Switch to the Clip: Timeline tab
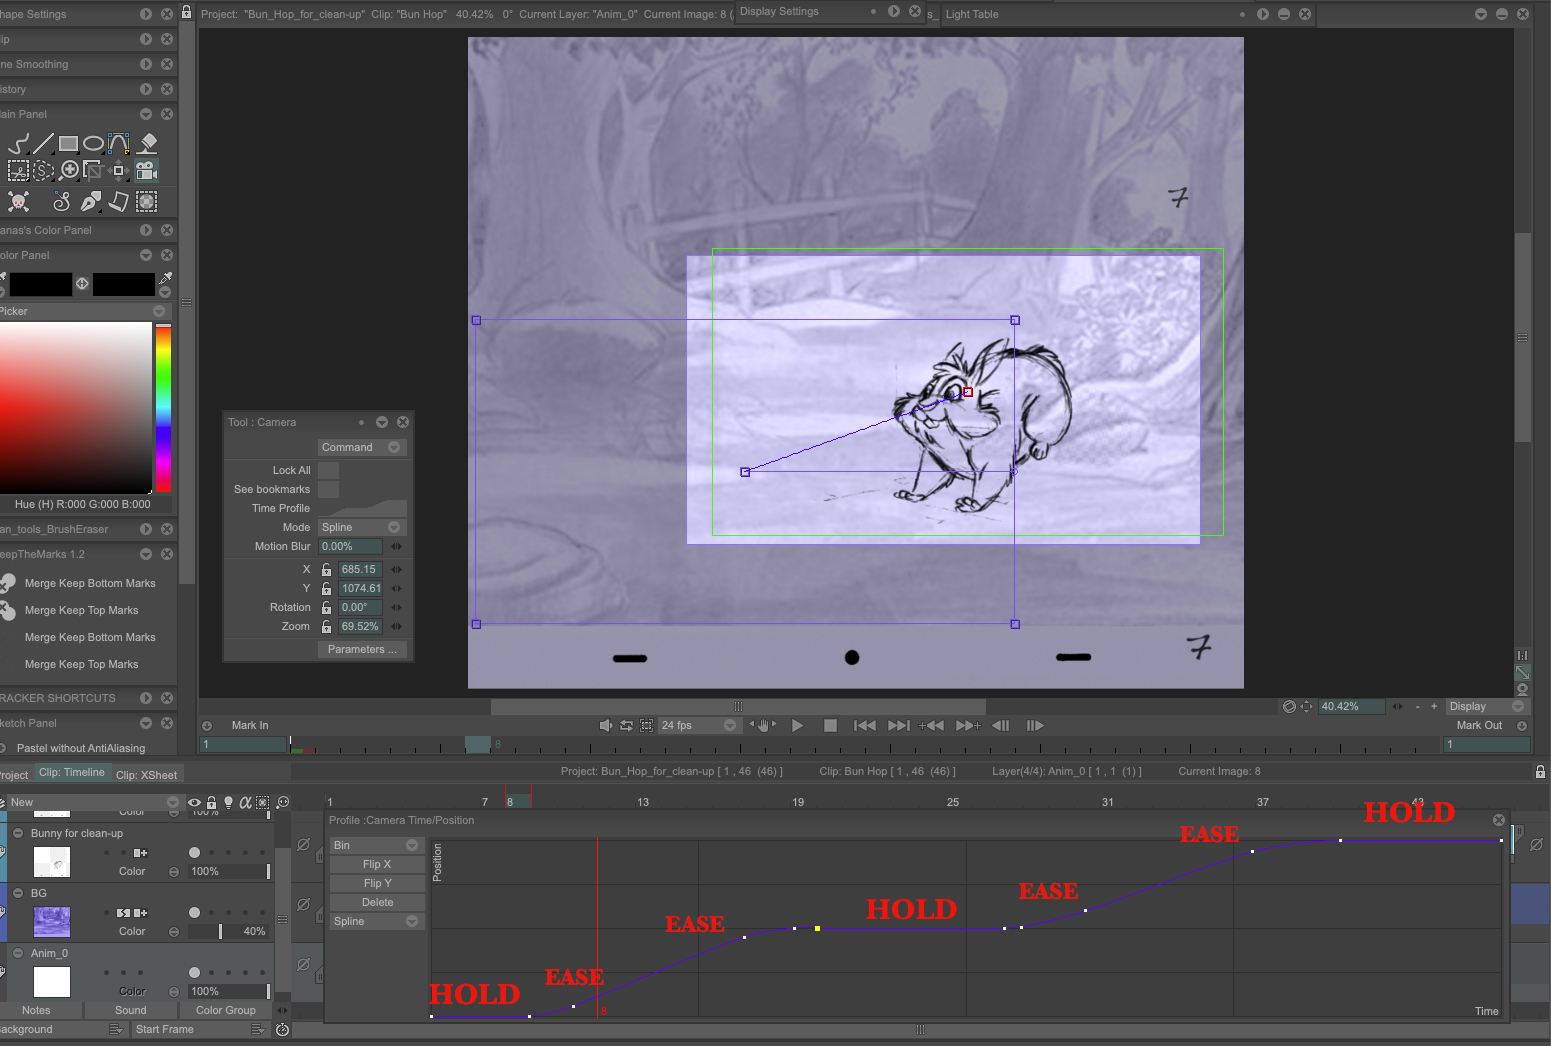The height and width of the screenshot is (1046, 1551). pyautogui.click(x=71, y=773)
